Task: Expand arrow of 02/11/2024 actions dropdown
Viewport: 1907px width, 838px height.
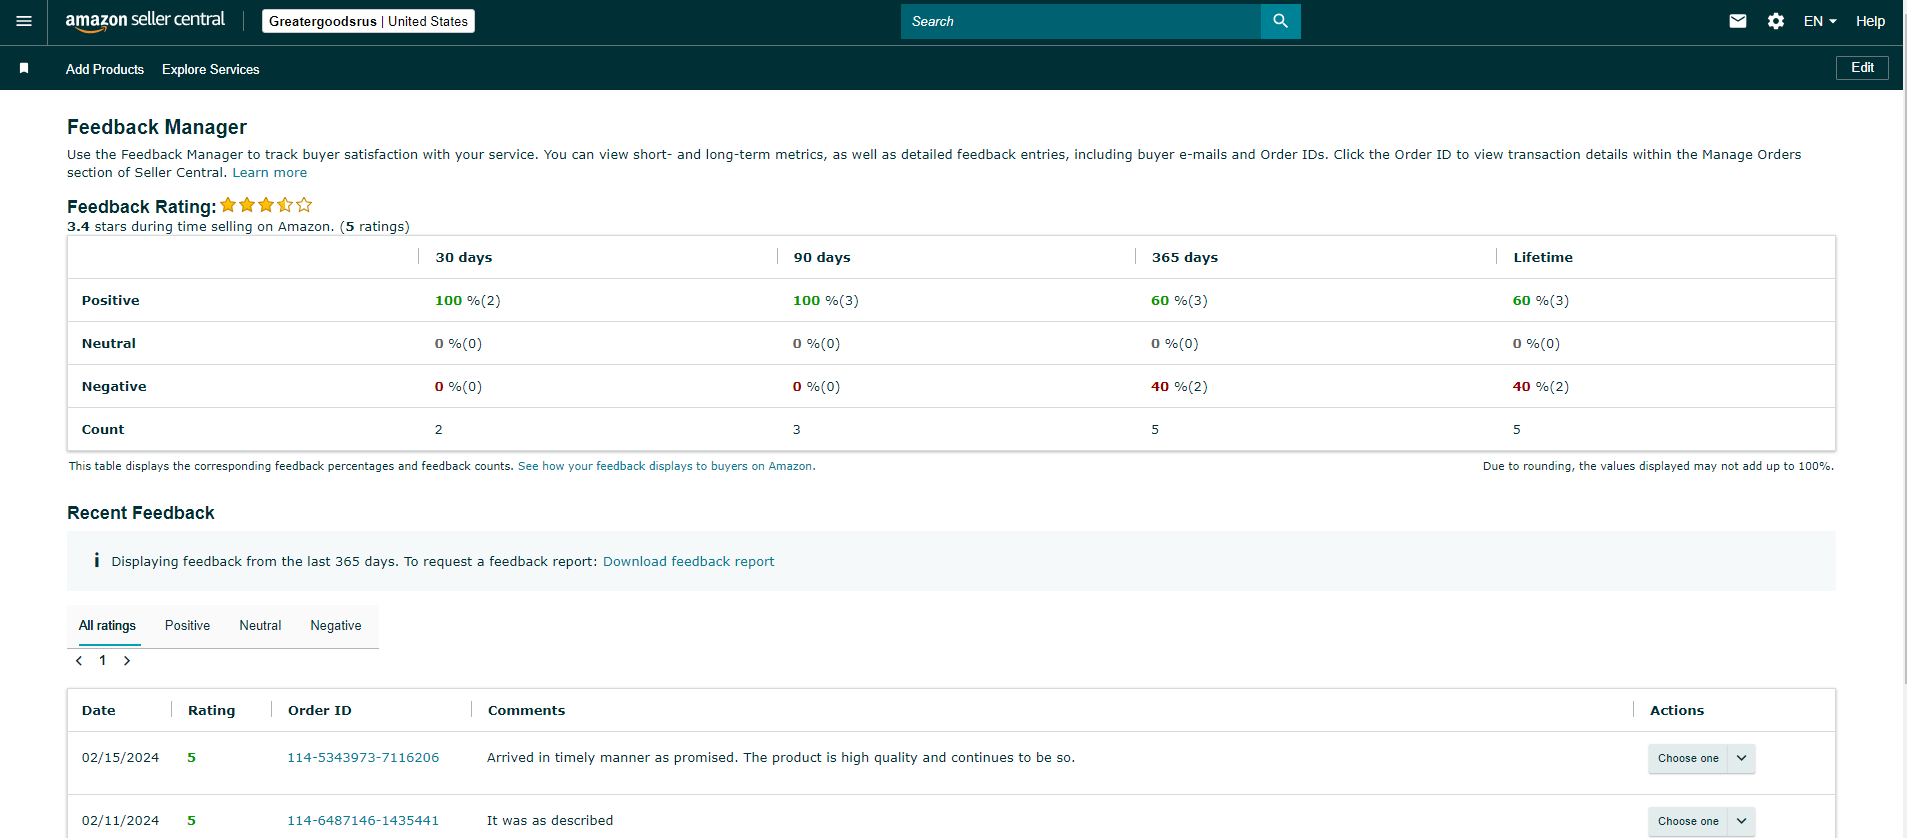Action: tap(1742, 821)
